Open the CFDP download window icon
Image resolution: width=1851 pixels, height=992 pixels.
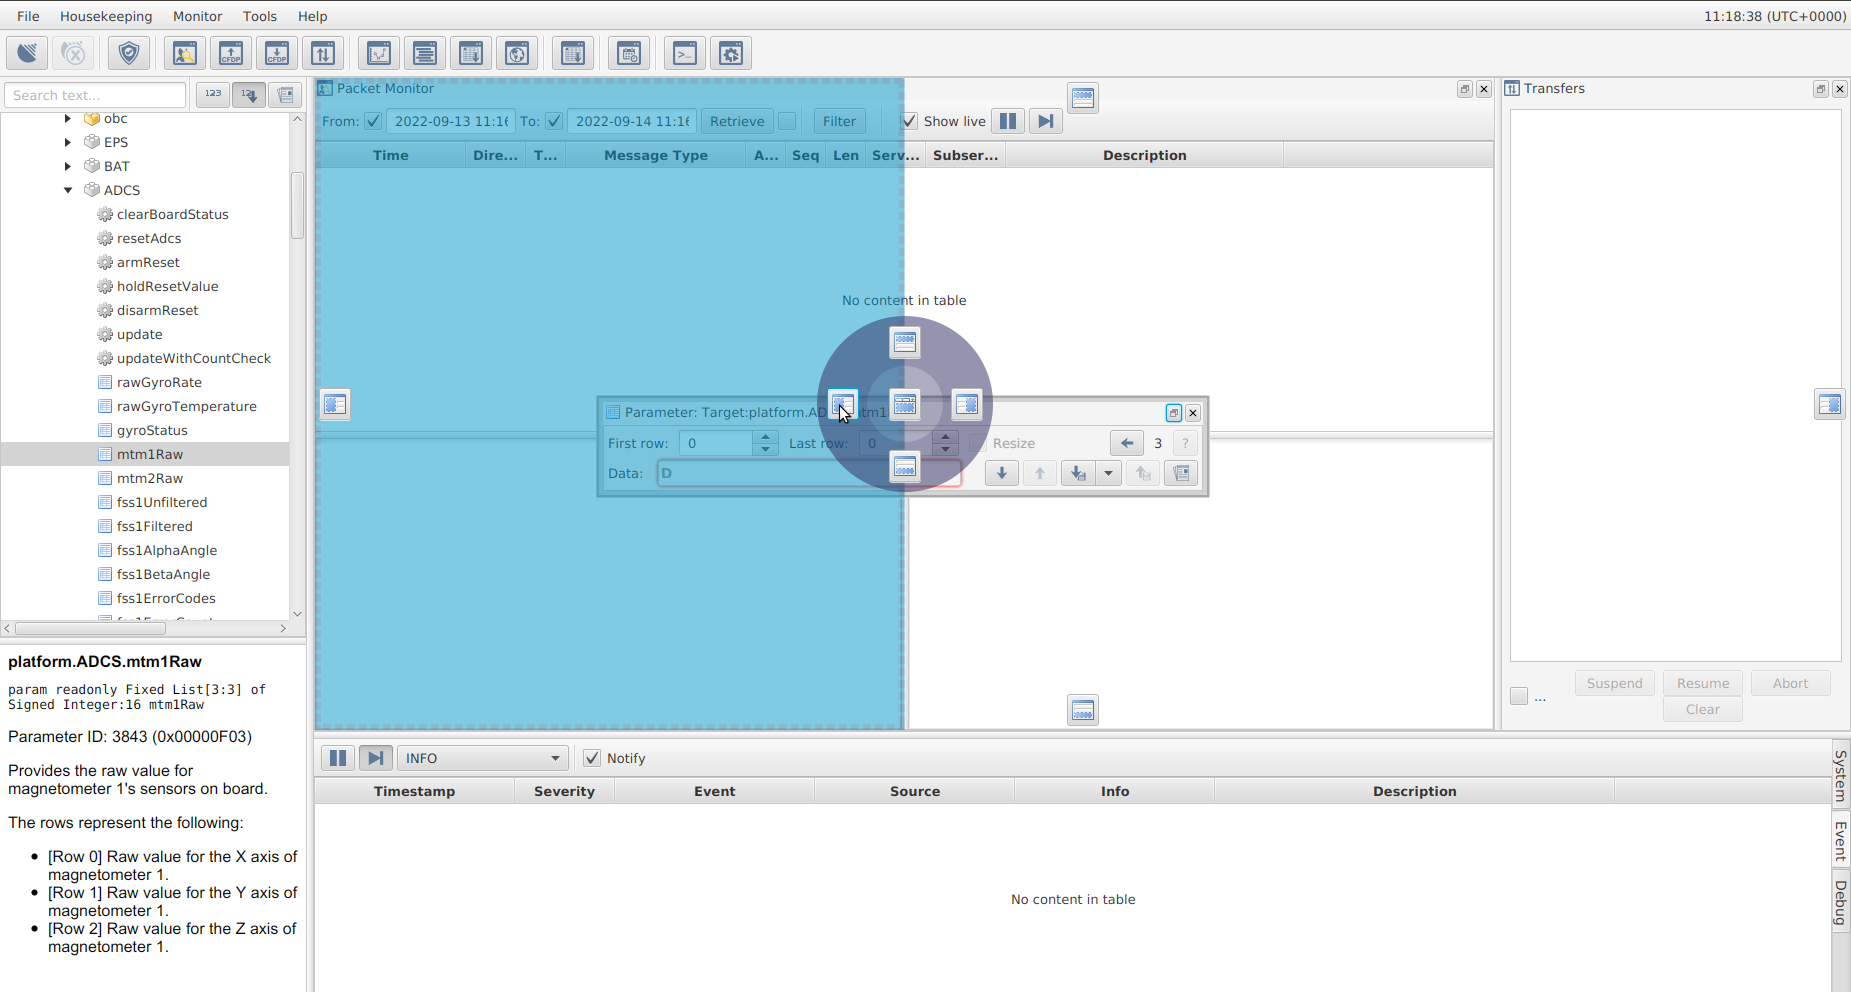(277, 53)
